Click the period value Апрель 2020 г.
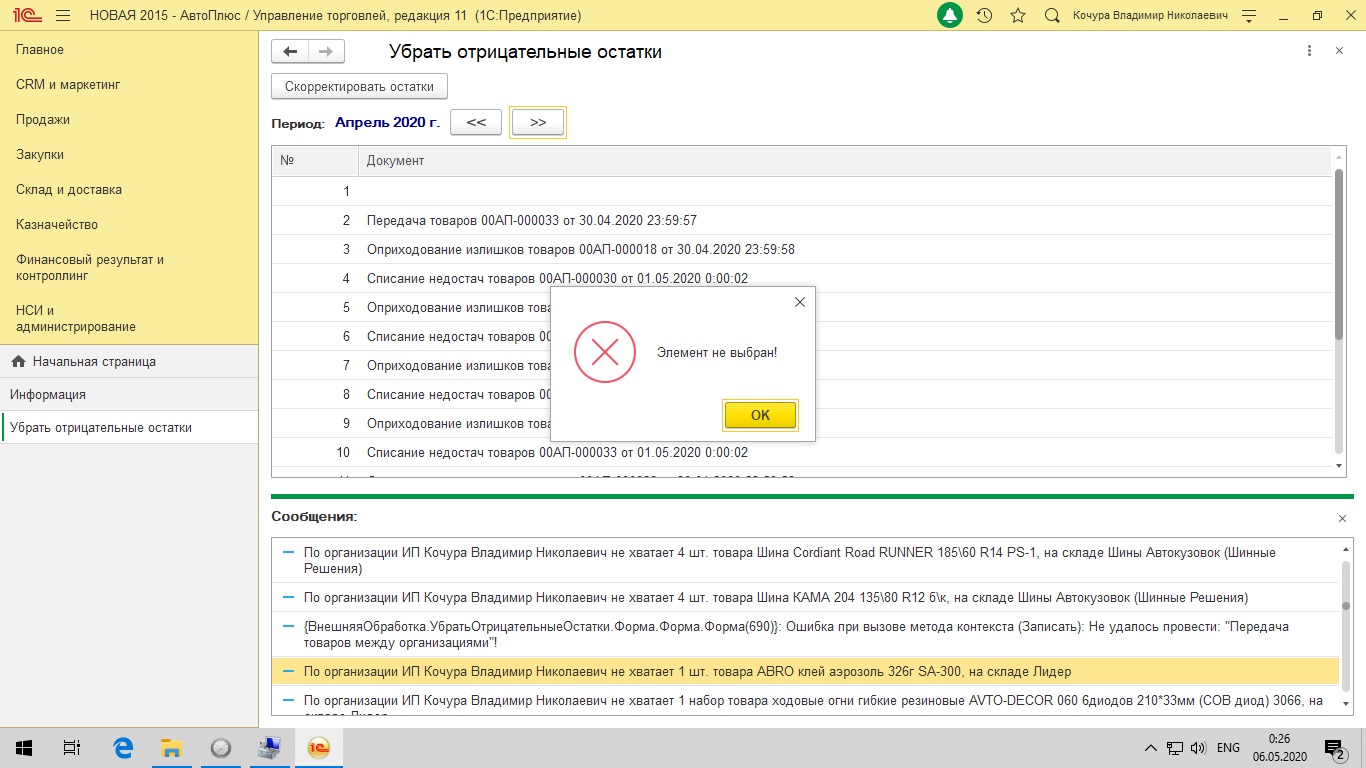The image size is (1366, 768). pyautogui.click(x=387, y=122)
